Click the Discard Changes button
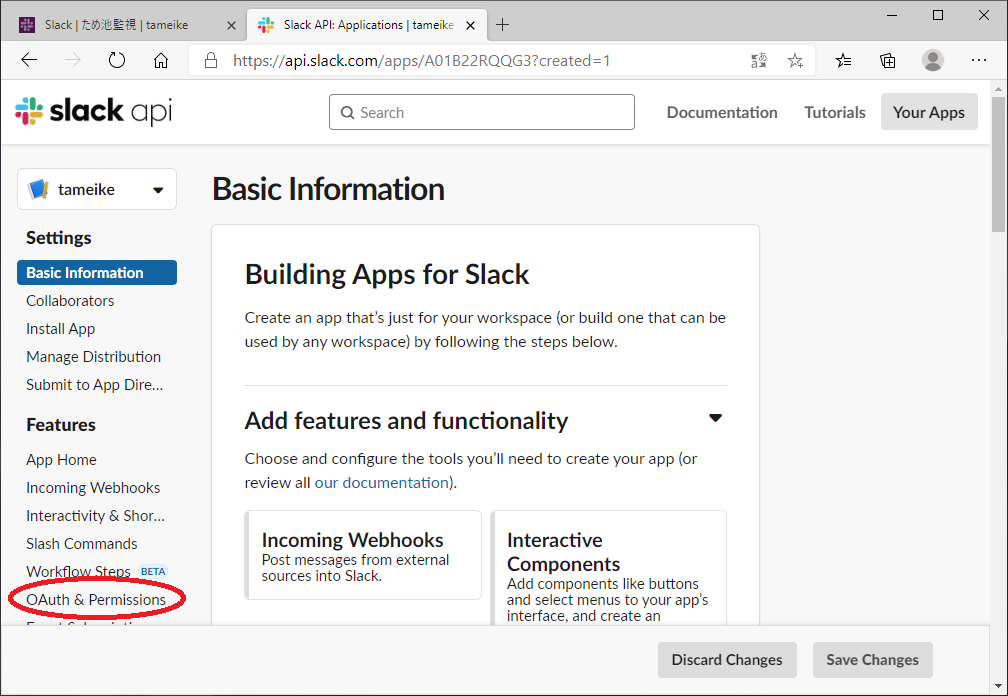Viewport: 1008px width, 696px height. tap(727, 660)
